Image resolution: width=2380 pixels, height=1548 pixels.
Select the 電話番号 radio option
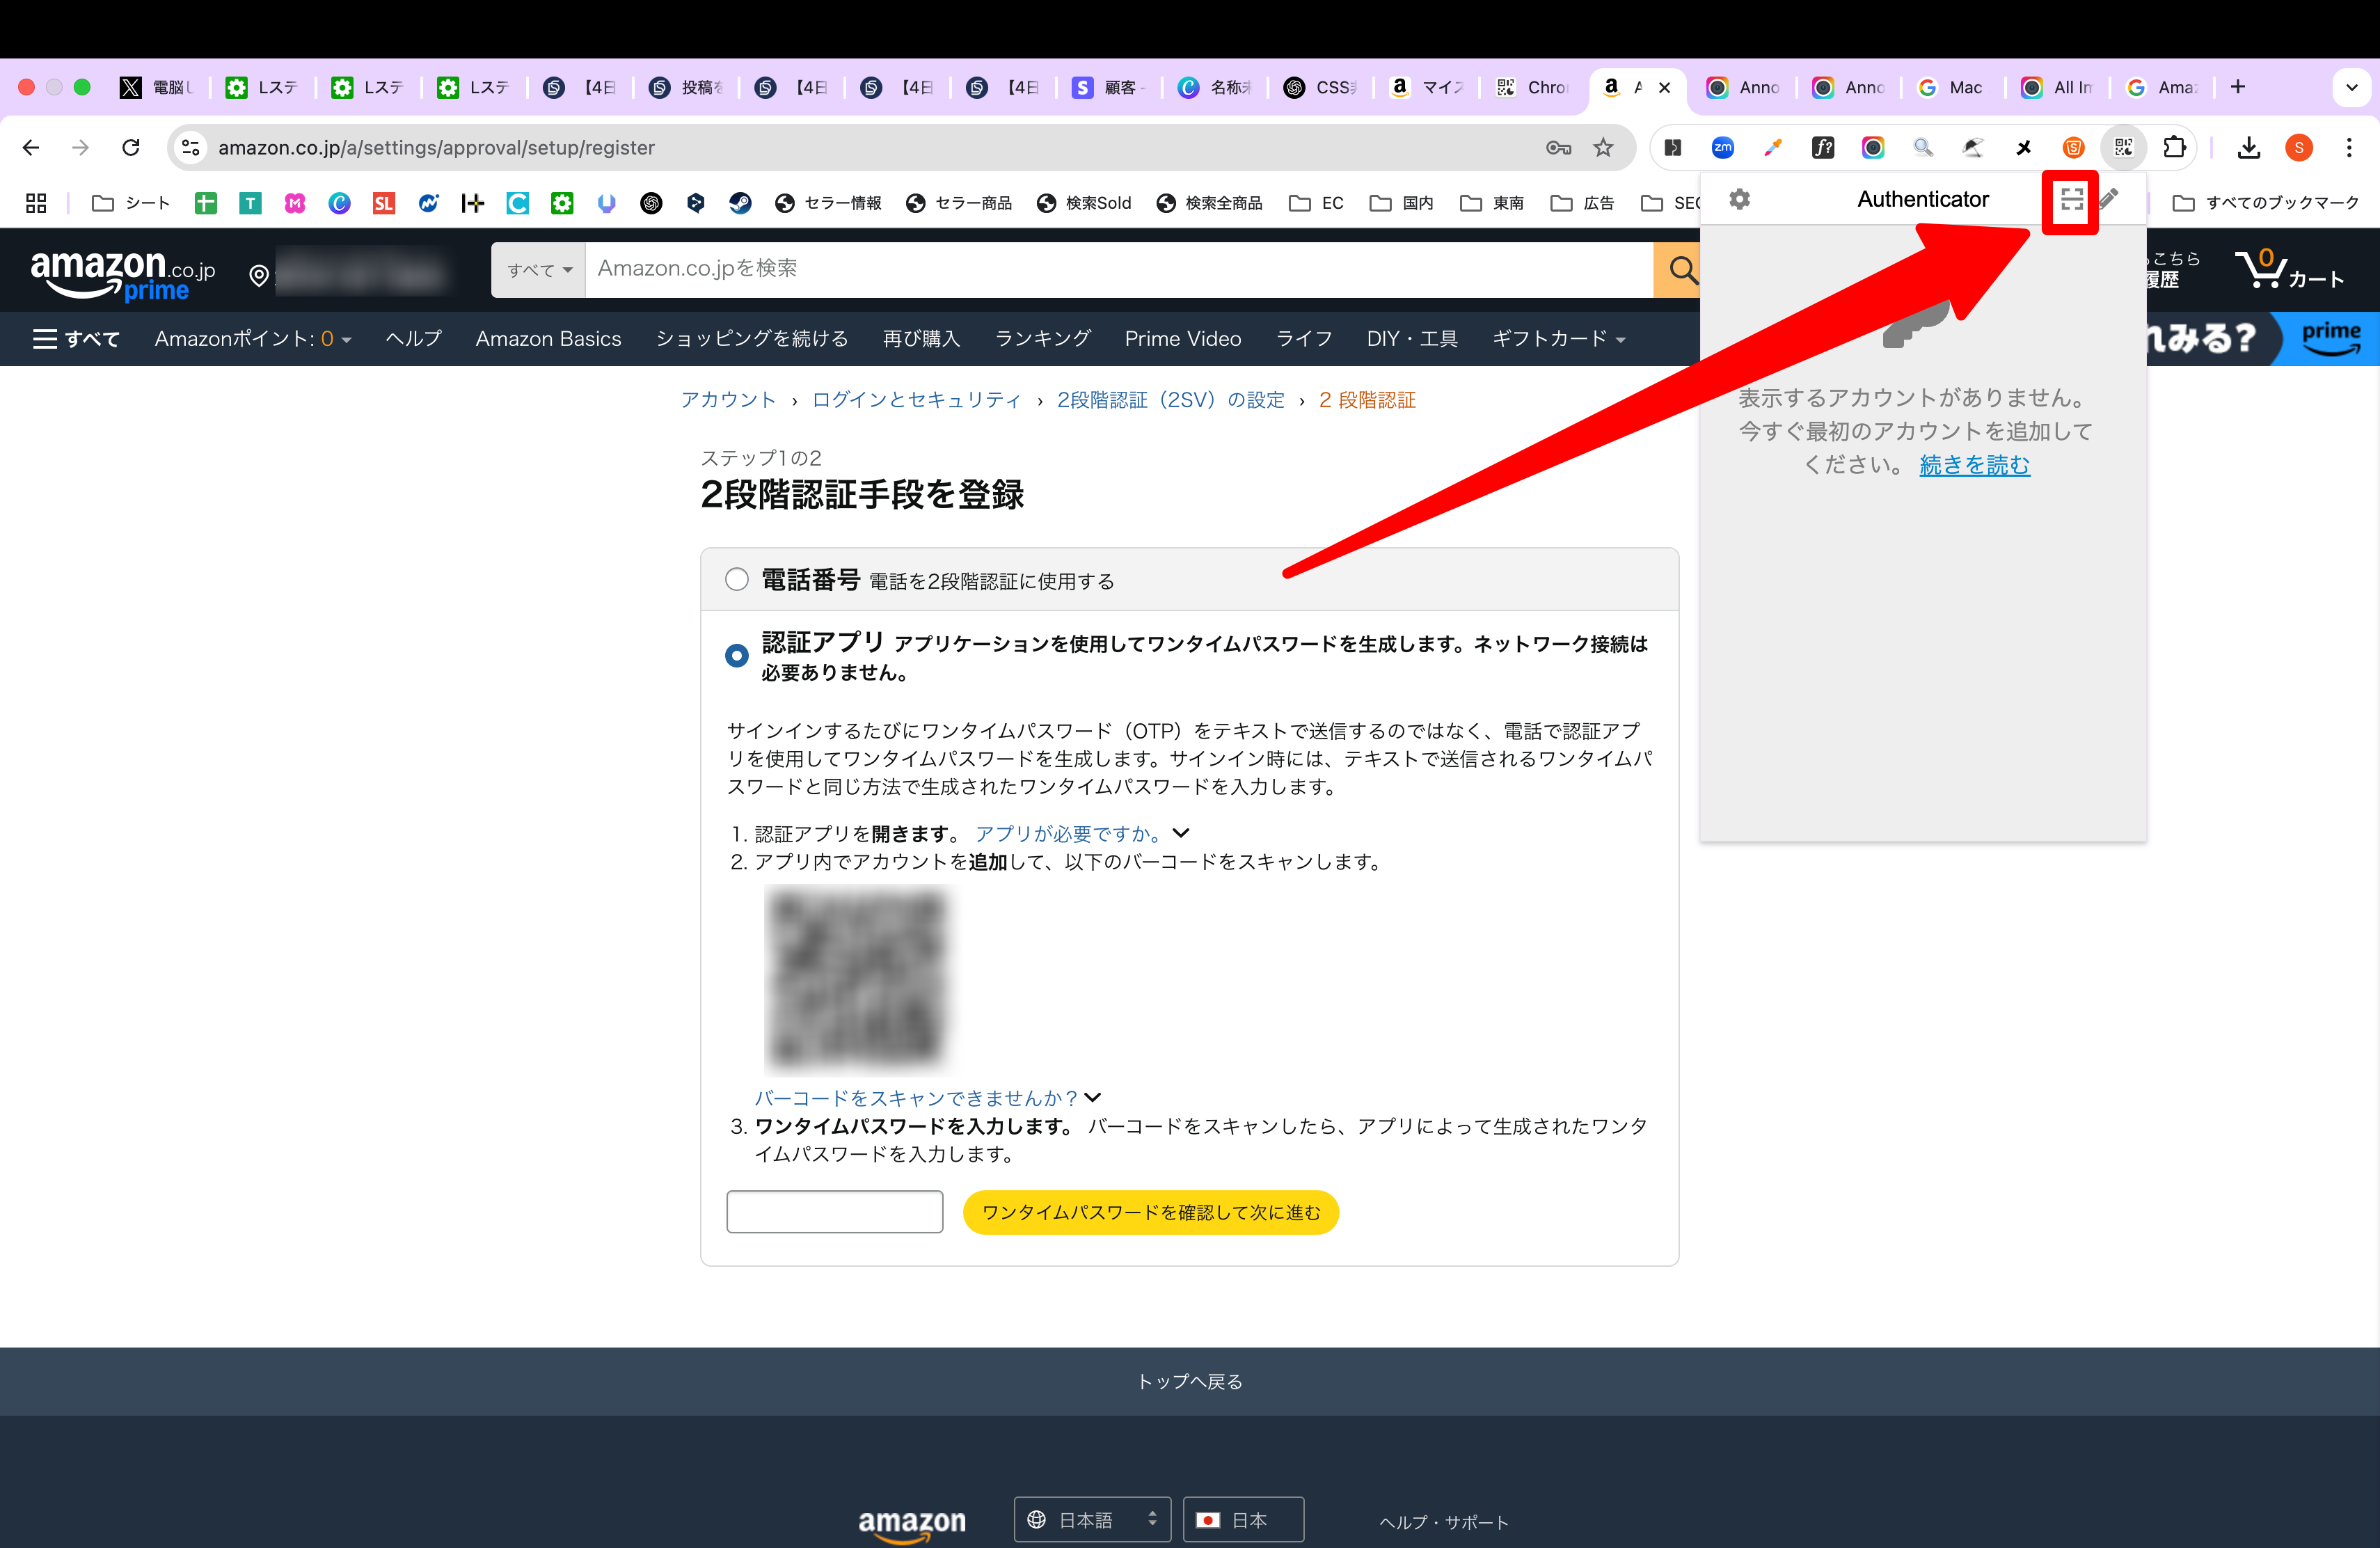(x=737, y=579)
